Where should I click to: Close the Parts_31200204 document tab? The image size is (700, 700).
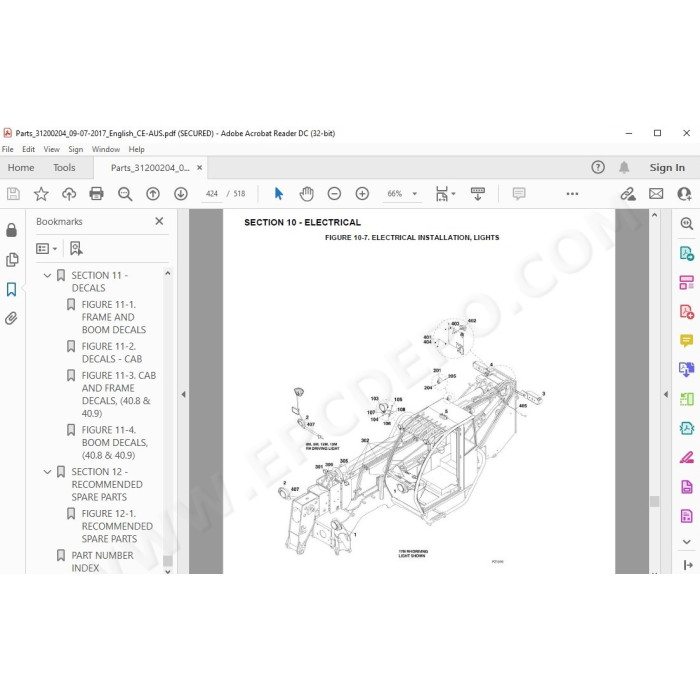200,167
